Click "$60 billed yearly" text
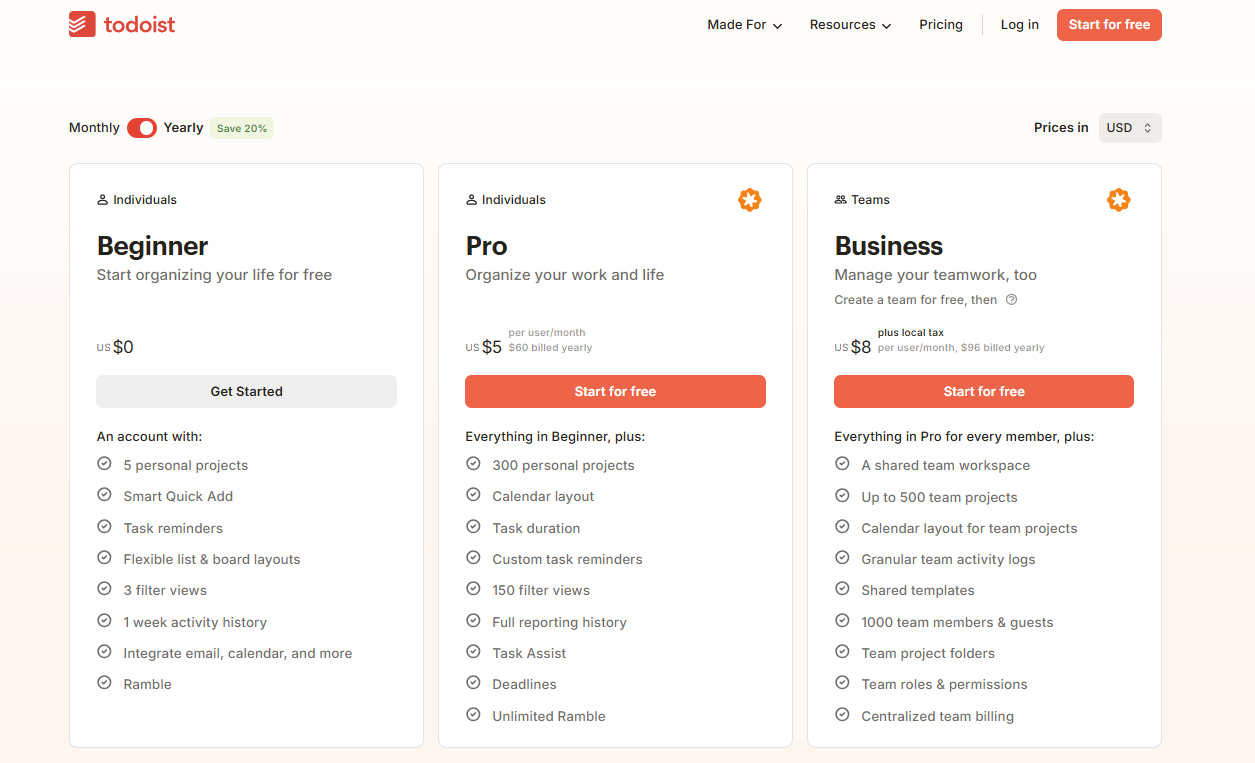Screen dimensions: 1255x763 (x=550, y=348)
